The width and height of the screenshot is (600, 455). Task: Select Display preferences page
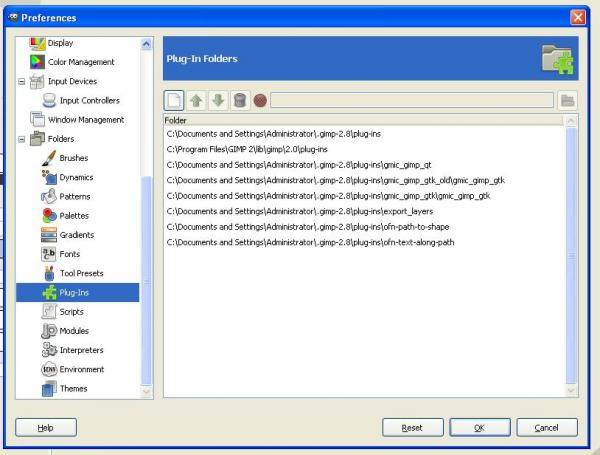(60, 43)
